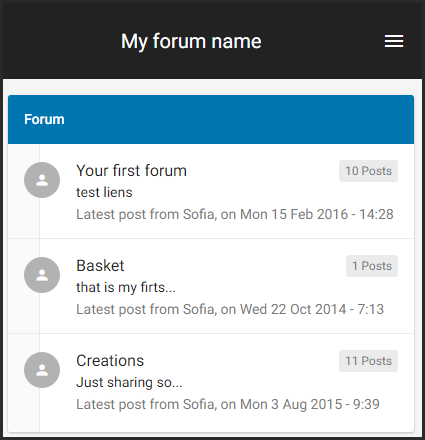This screenshot has width=425, height=440.
Task: Open the Basket forum title
Action: click(x=100, y=266)
